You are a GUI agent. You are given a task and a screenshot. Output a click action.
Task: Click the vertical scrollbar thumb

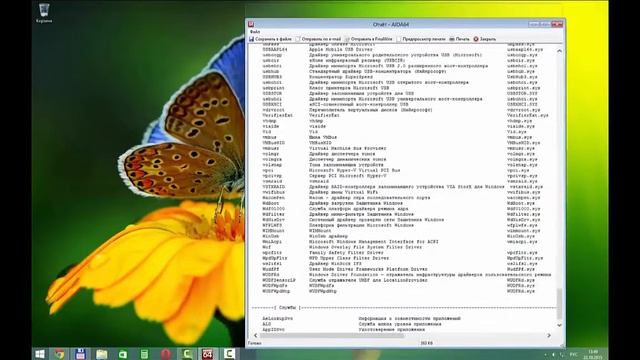(x=559, y=303)
